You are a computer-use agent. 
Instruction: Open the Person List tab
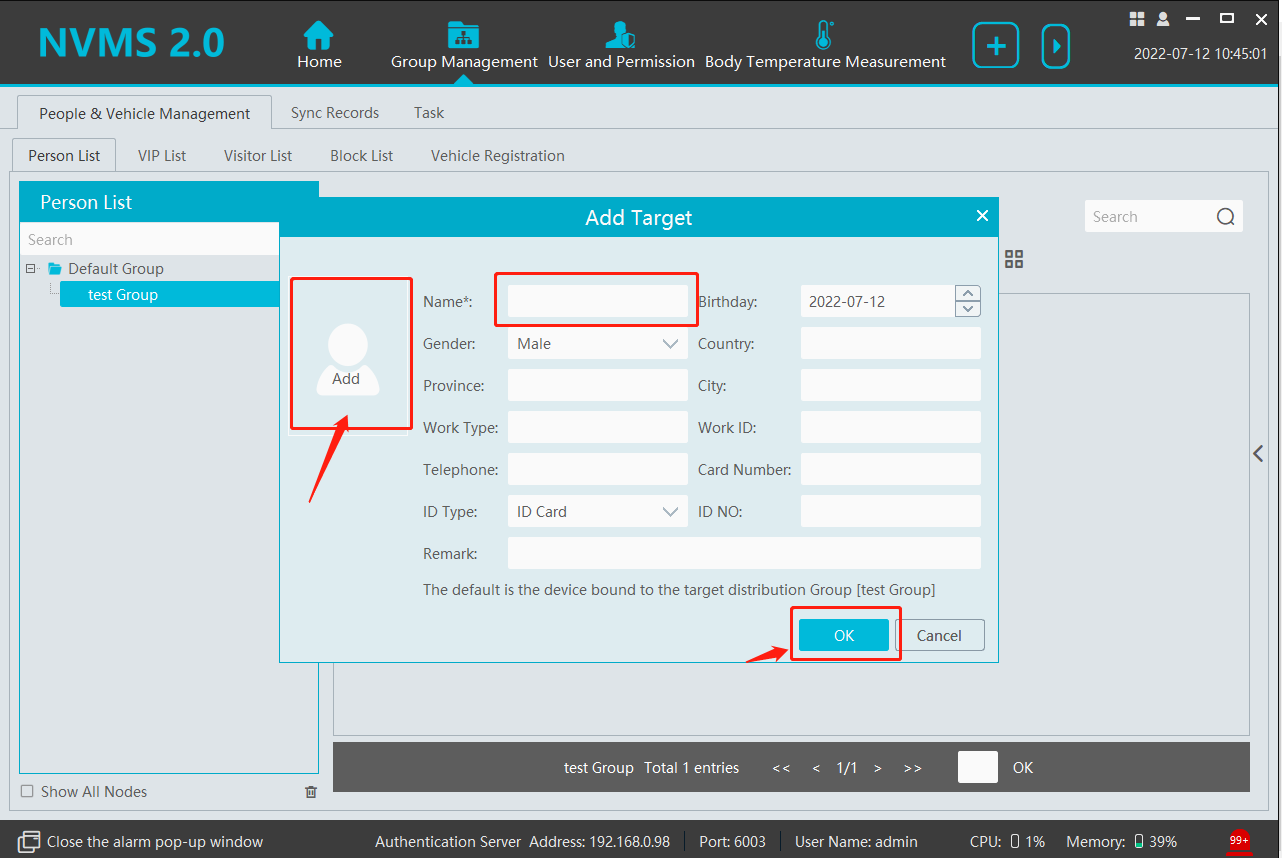64,155
